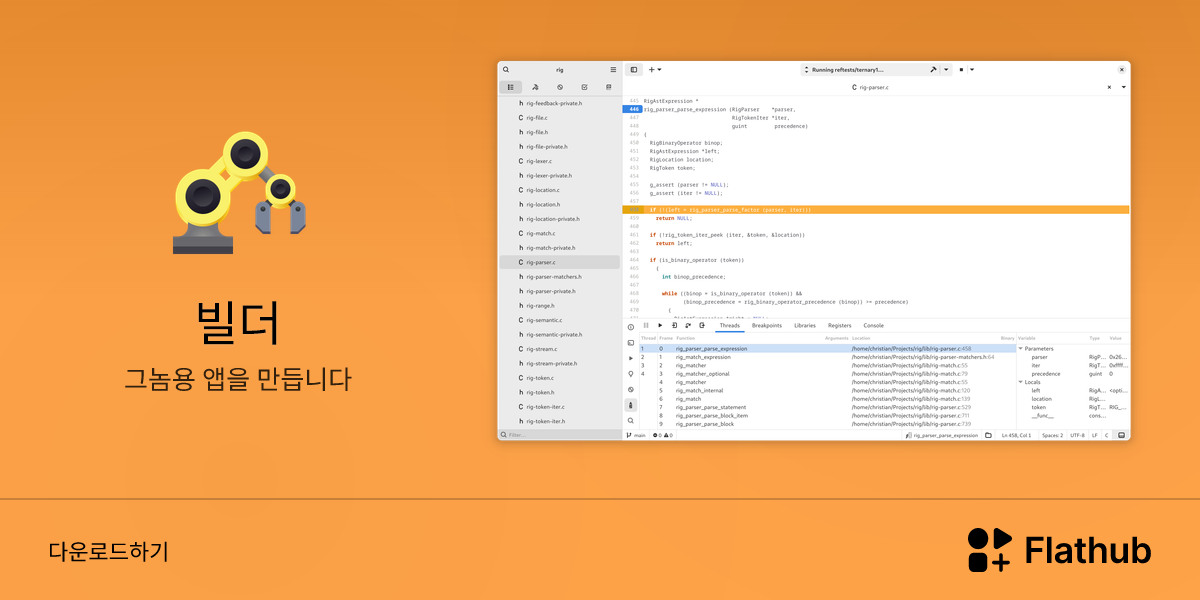Continue execution with debugger play button
The width and height of the screenshot is (1200, 600).
[660, 325]
